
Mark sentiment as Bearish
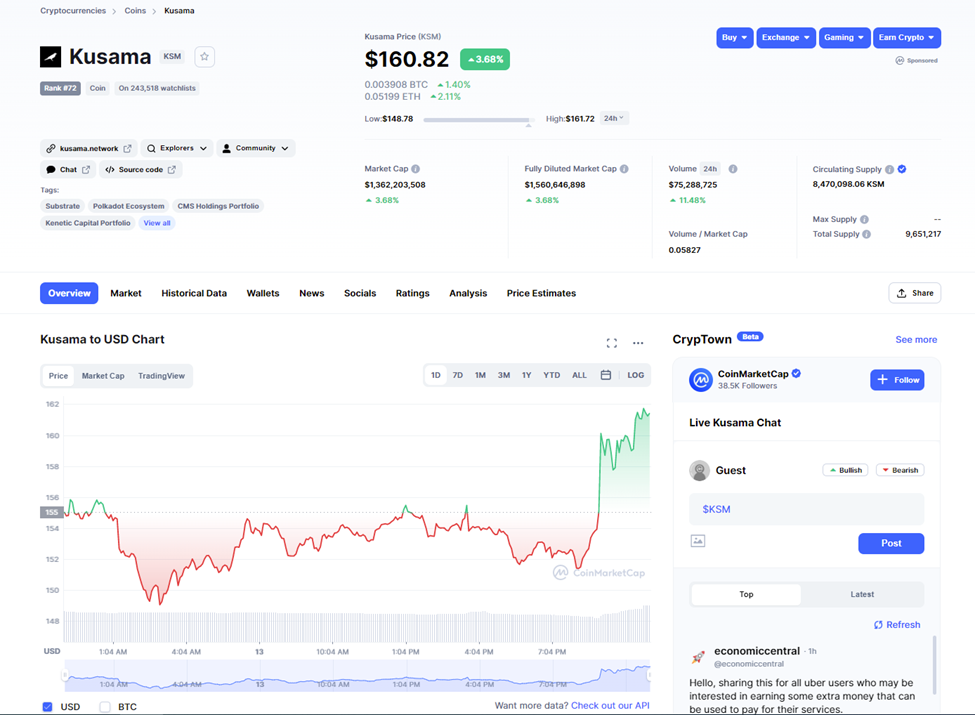click(900, 471)
